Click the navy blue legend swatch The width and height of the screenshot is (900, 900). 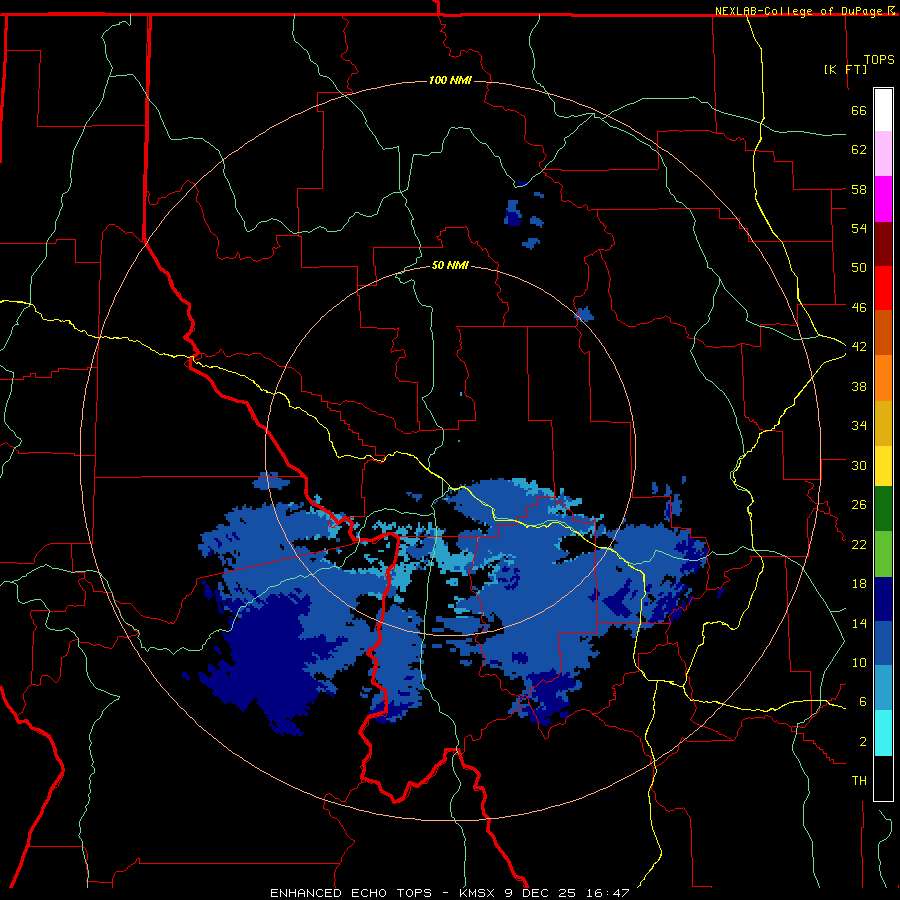[883, 599]
